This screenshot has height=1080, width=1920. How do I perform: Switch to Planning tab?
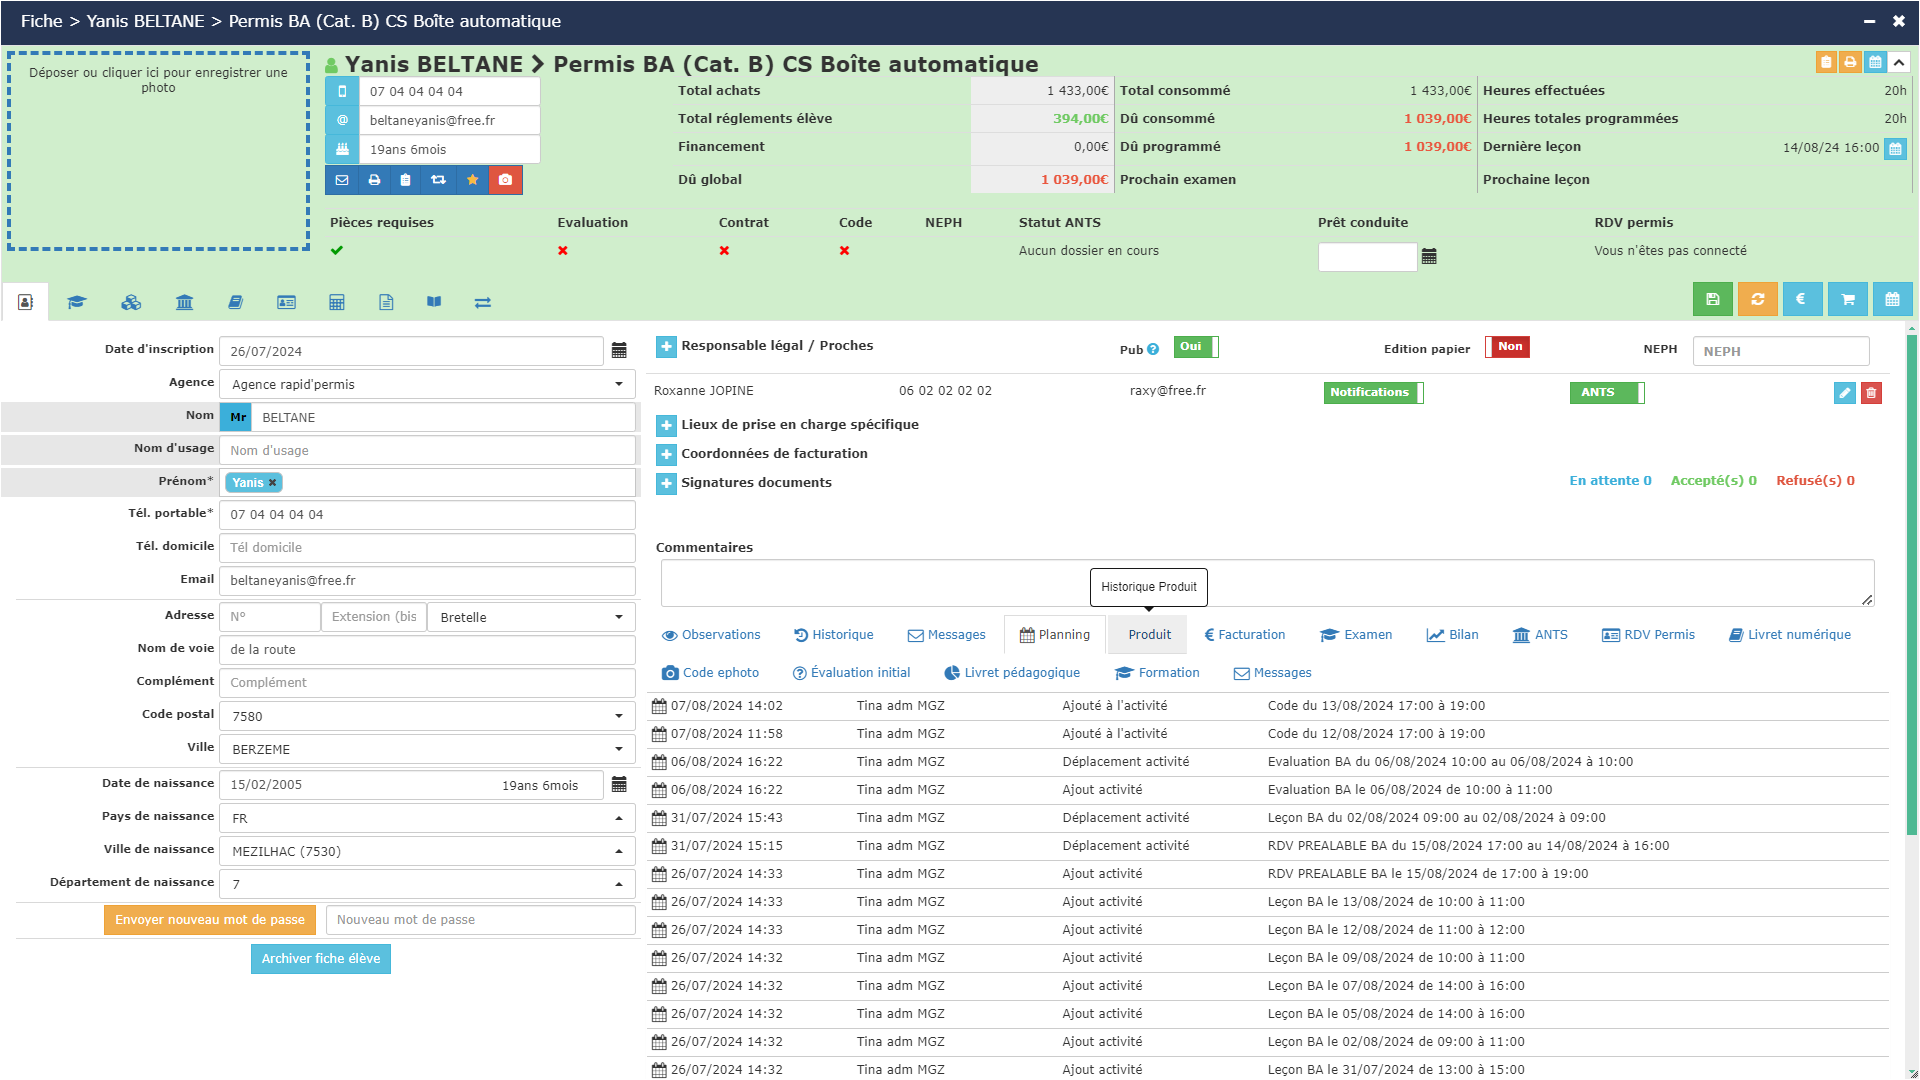[1055, 635]
